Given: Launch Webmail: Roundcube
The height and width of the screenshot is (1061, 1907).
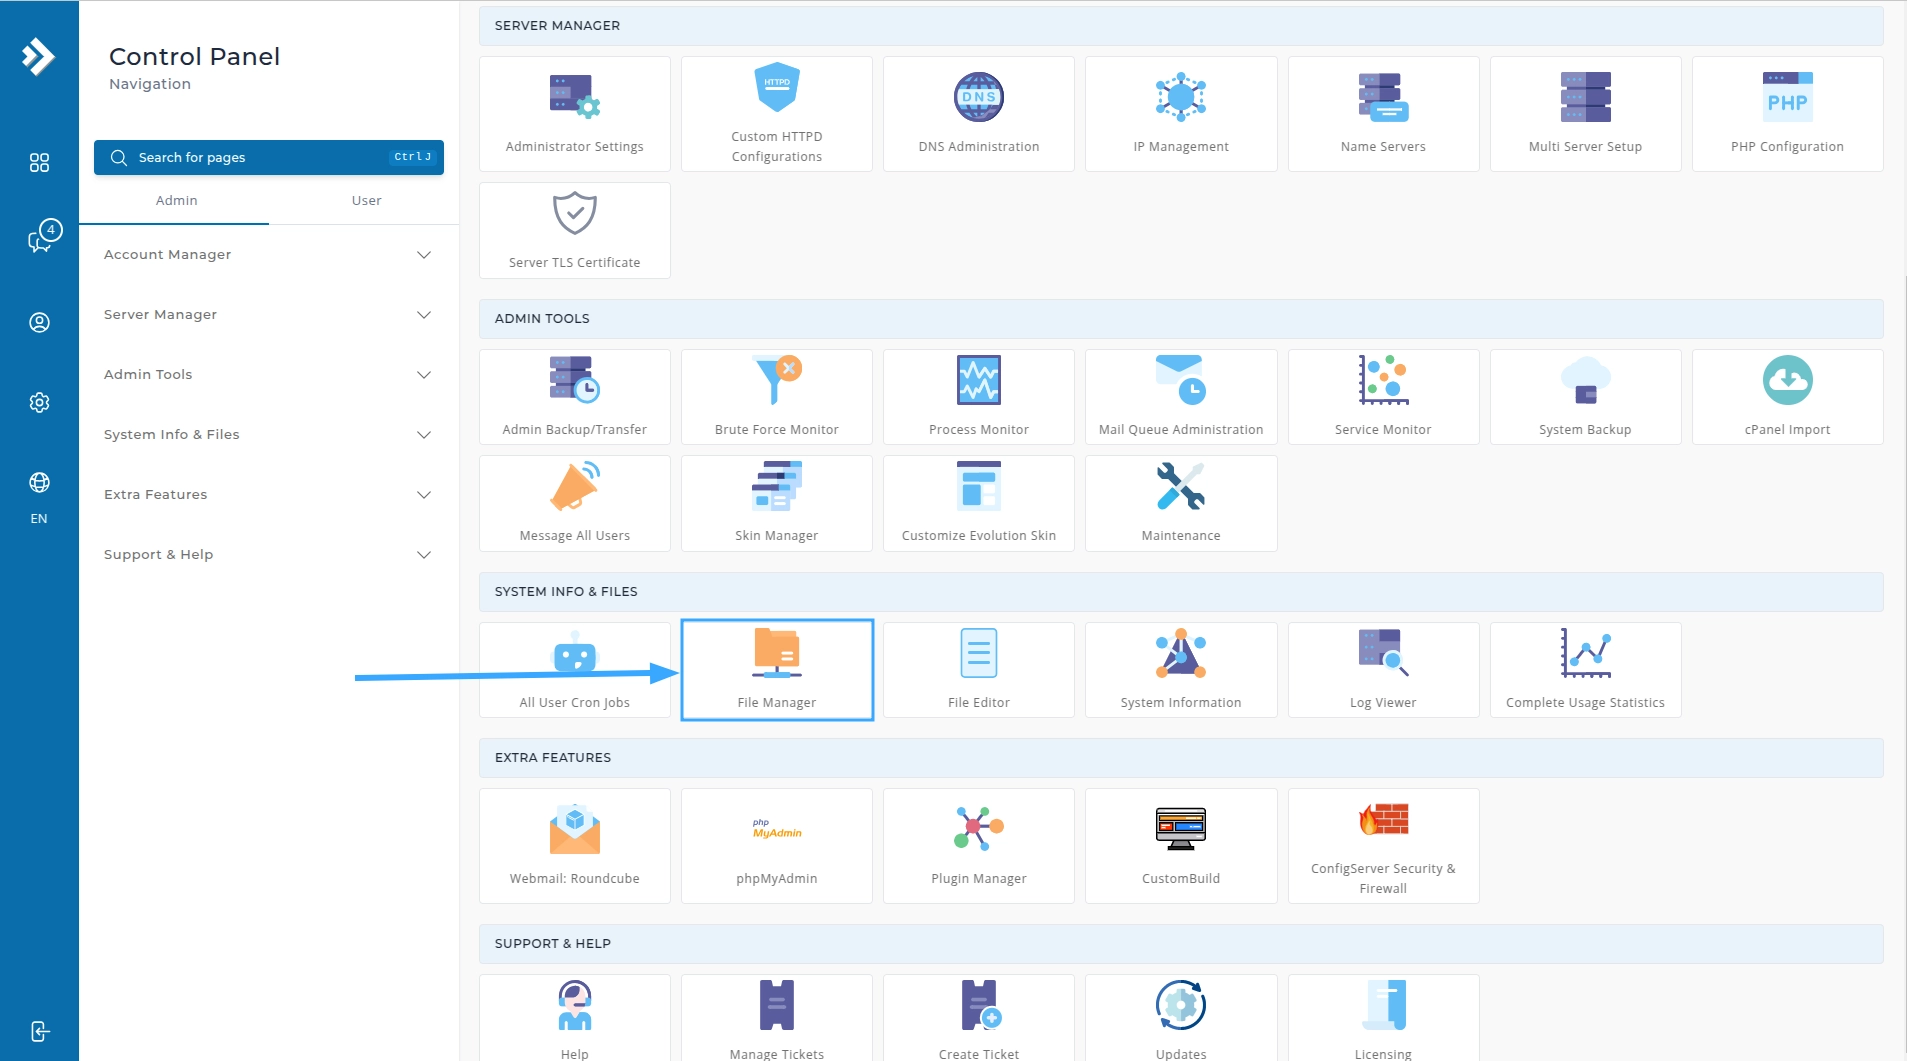Looking at the screenshot, I should 575,846.
